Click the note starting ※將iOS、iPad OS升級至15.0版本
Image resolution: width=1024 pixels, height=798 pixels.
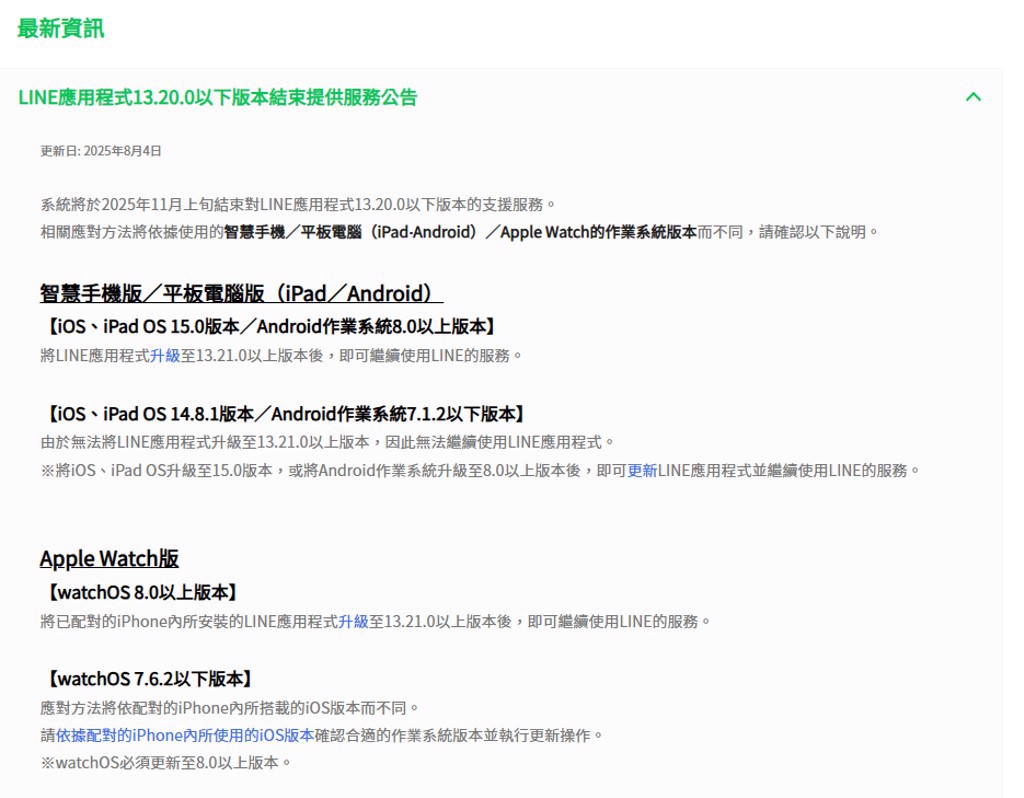[x=481, y=471]
